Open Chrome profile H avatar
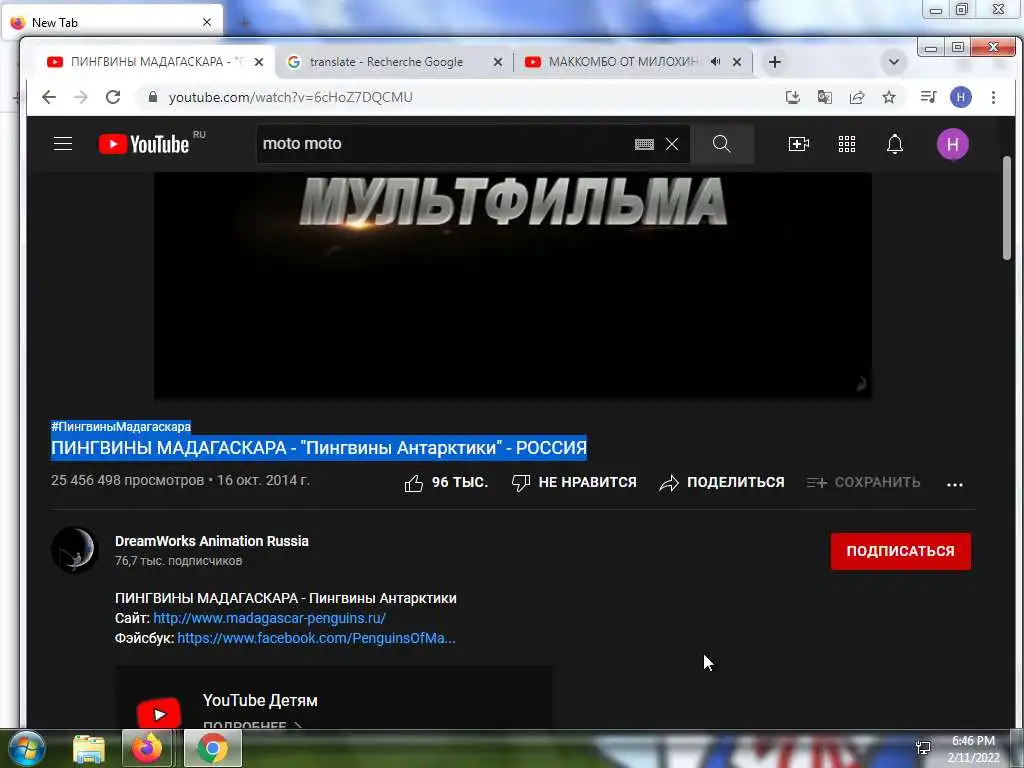Image resolution: width=1024 pixels, height=768 pixels. (x=961, y=97)
